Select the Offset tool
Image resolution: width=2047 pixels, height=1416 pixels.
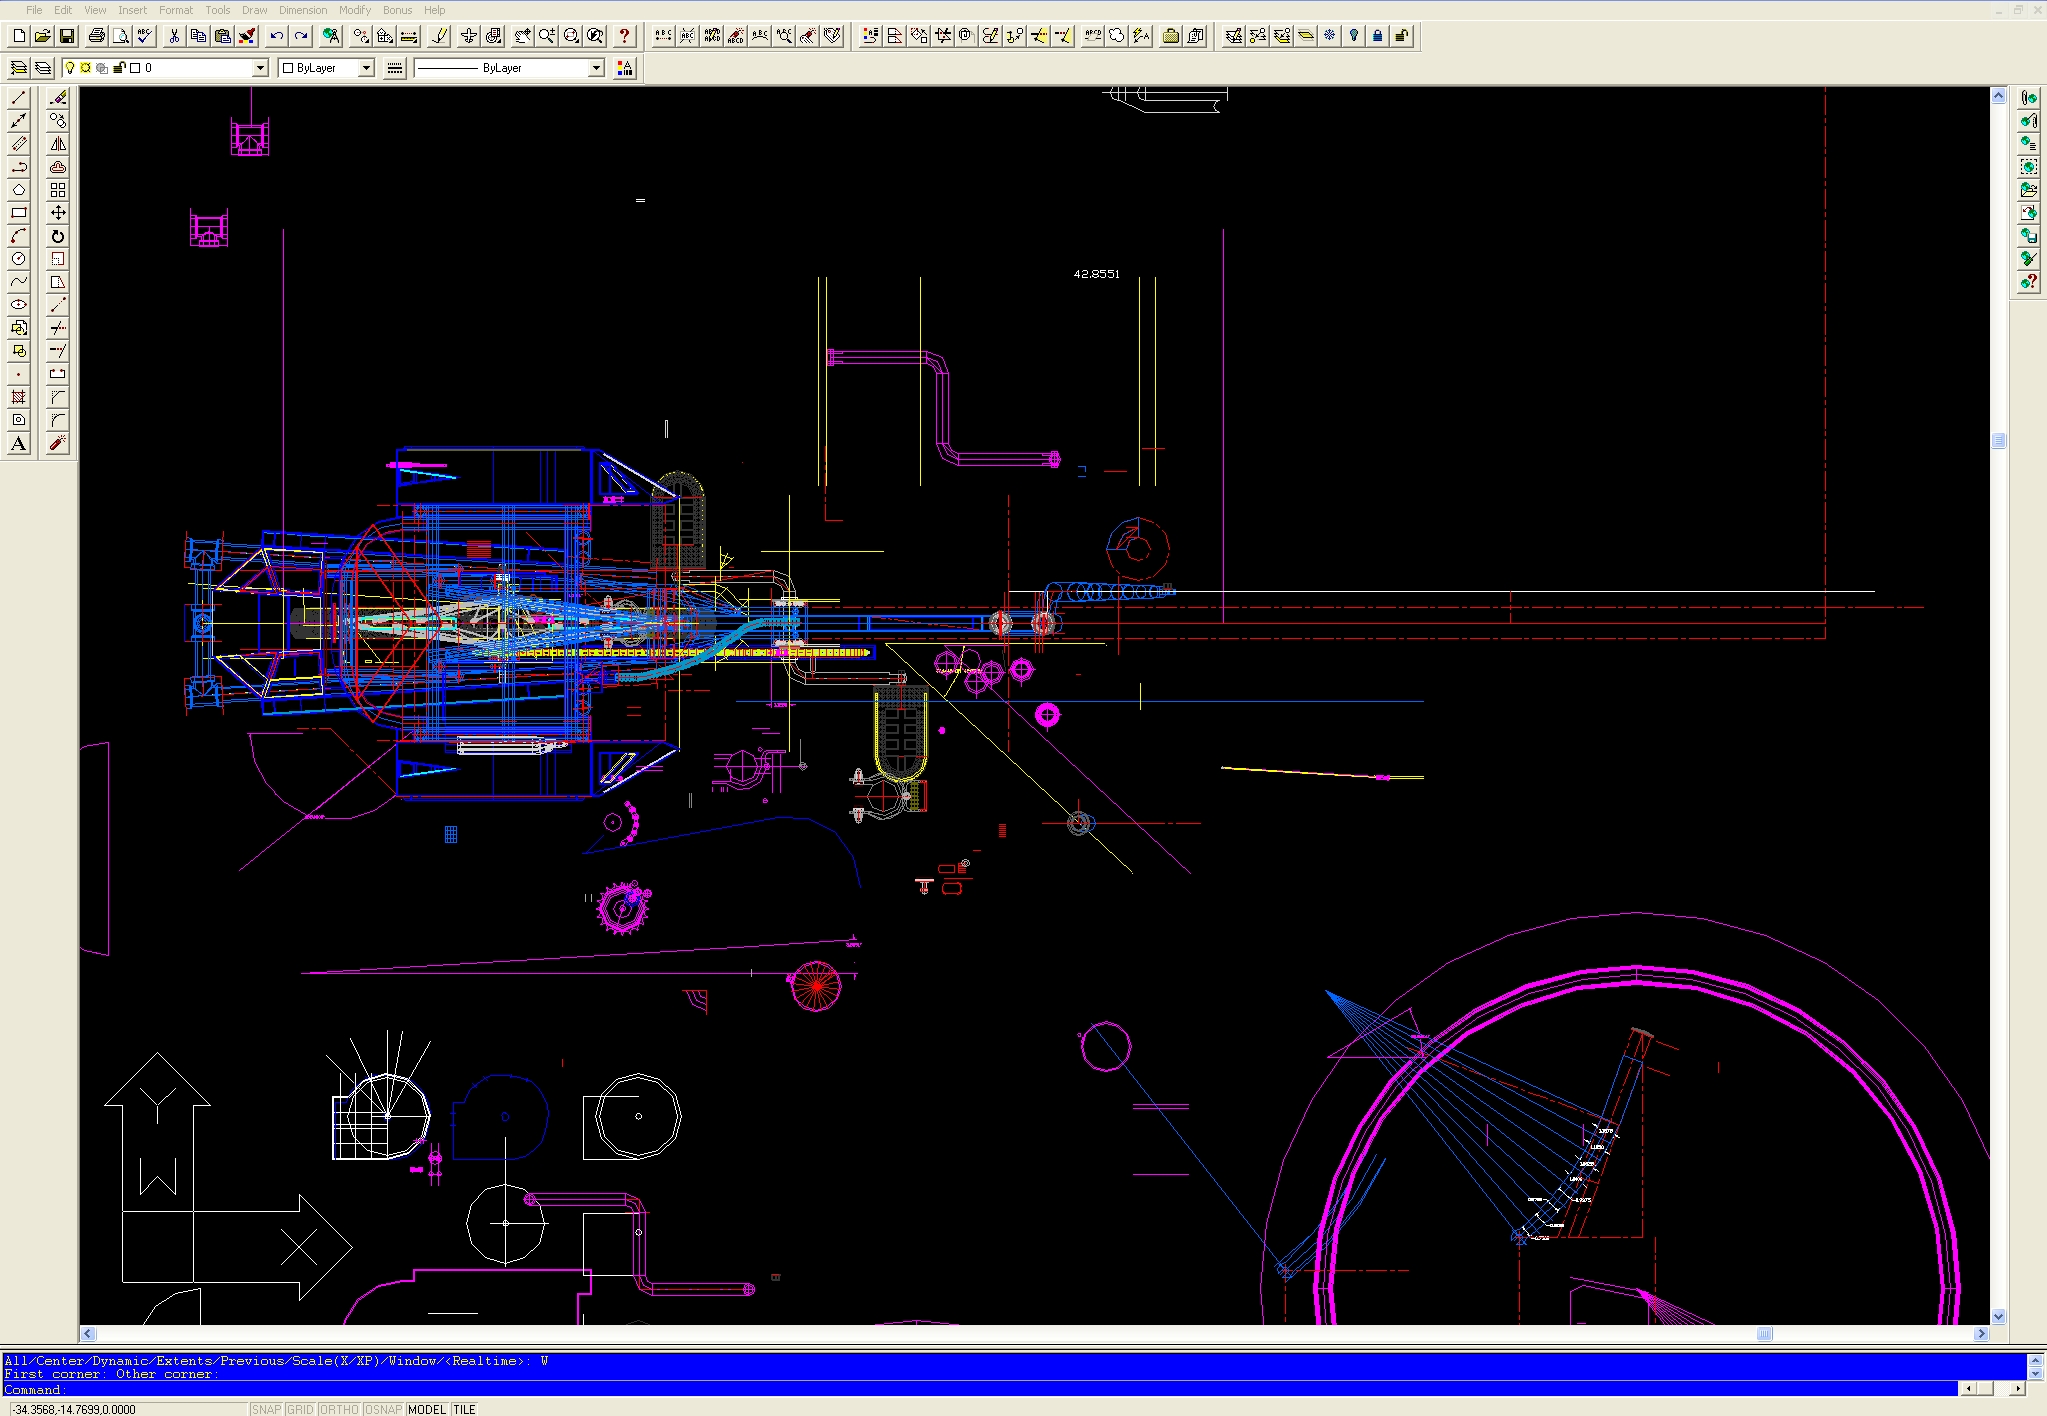(58, 166)
